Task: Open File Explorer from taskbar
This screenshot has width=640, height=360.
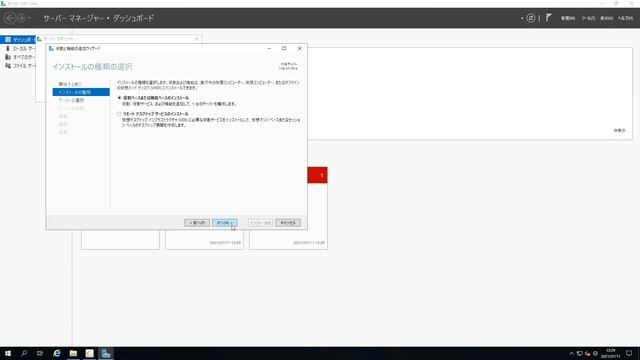Action: pos(73,353)
